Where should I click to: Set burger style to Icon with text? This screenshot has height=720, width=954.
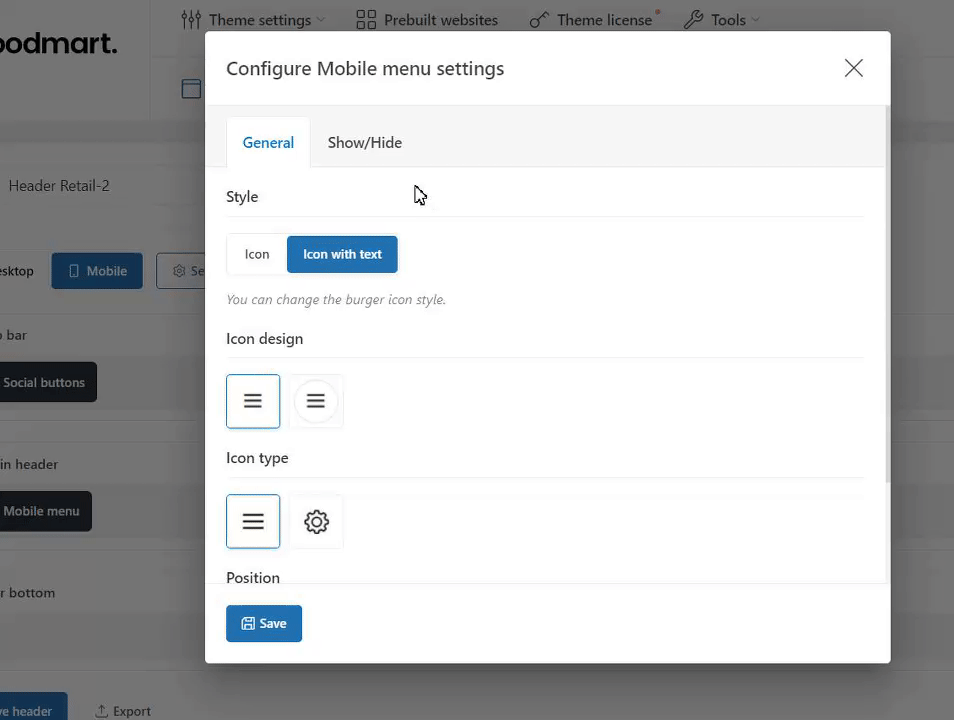point(342,254)
